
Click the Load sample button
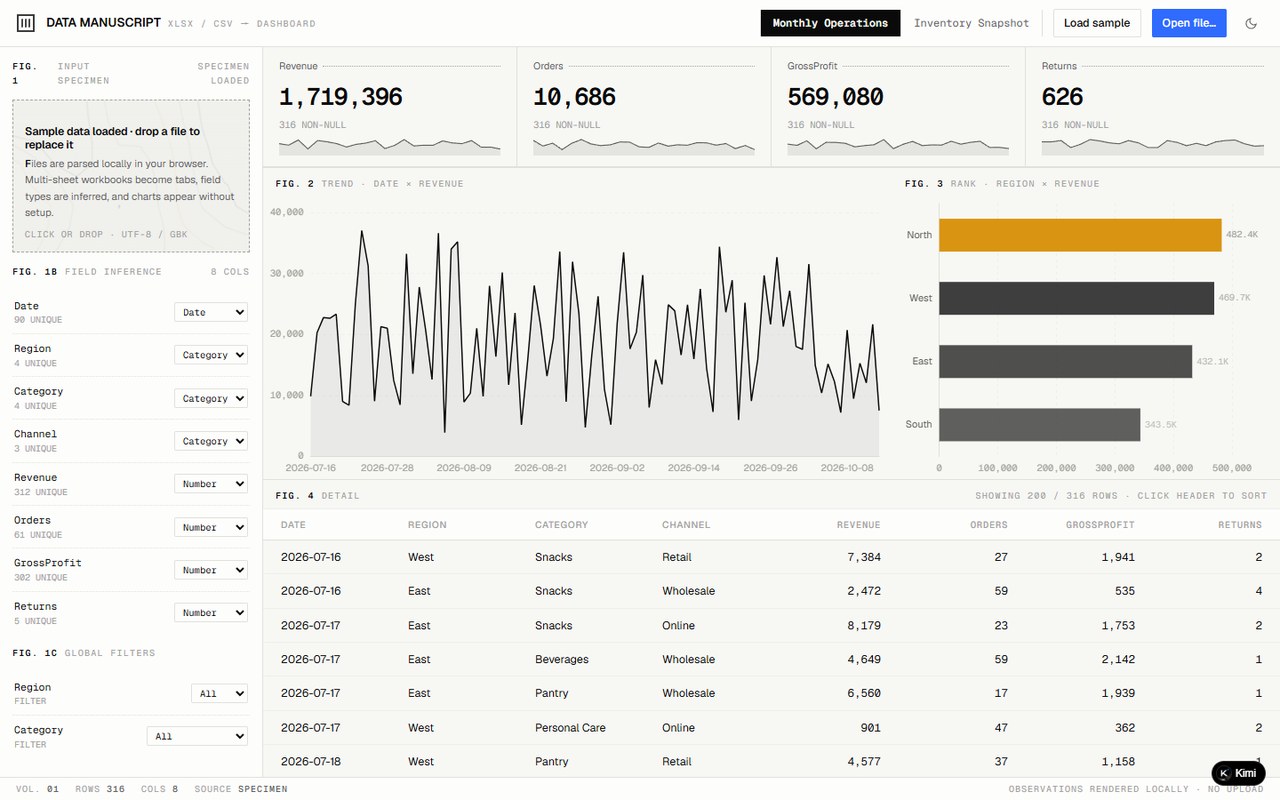[1097, 23]
